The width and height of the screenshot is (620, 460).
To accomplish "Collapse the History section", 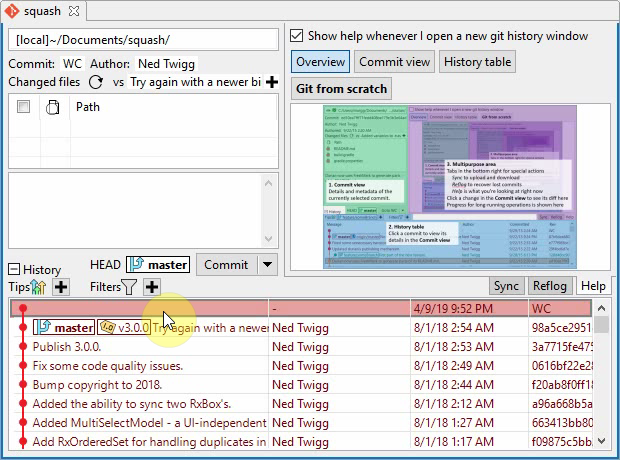I will tap(14, 270).
